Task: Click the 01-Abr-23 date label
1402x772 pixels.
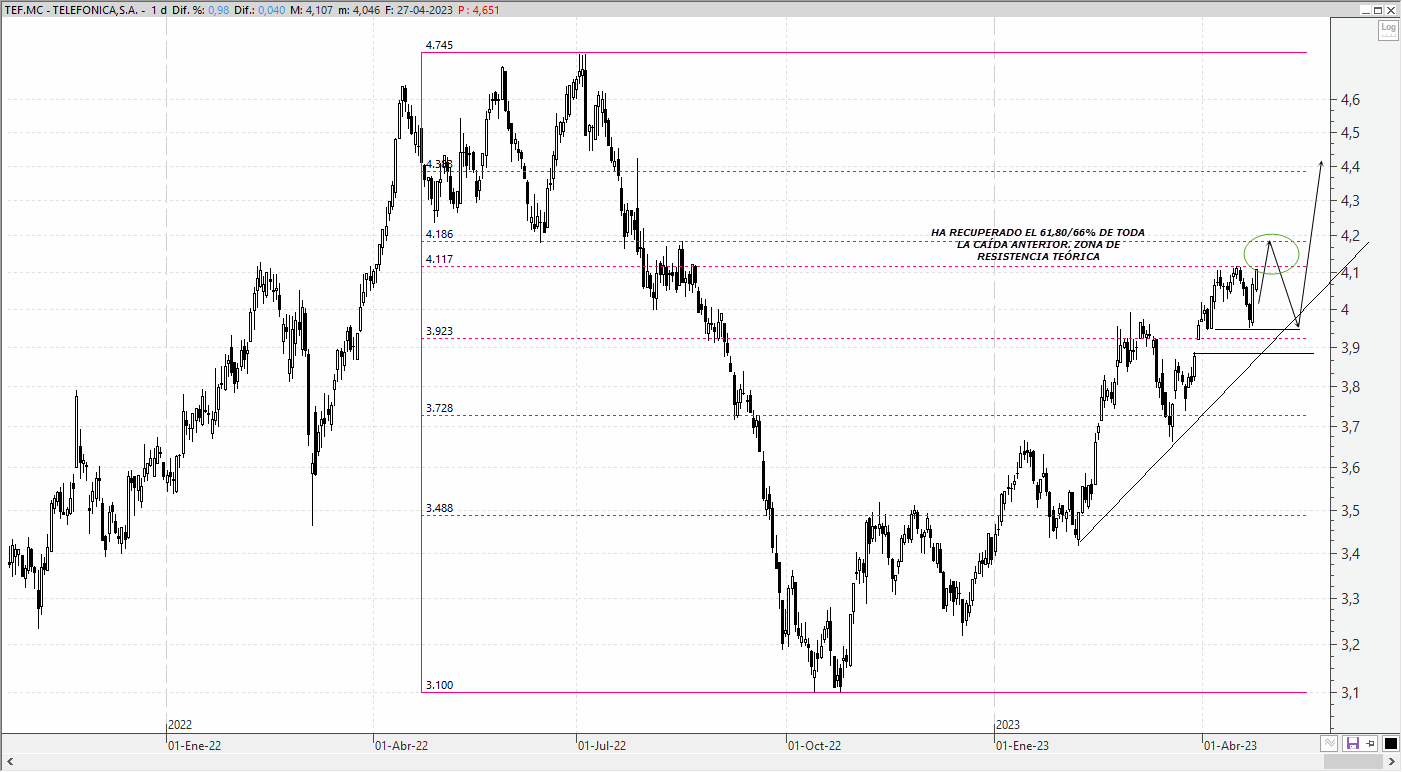Action: click(1231, 745)
